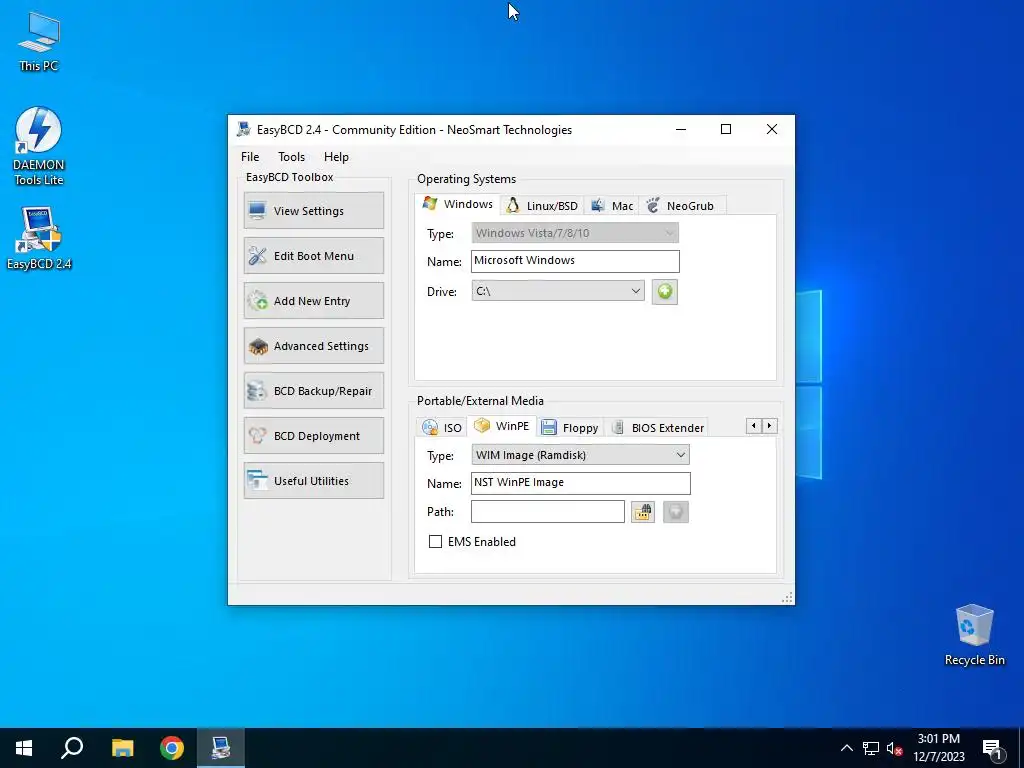Switch to the Windows operating system tab
The image size is (1024, 768).
tap(457, 204)
